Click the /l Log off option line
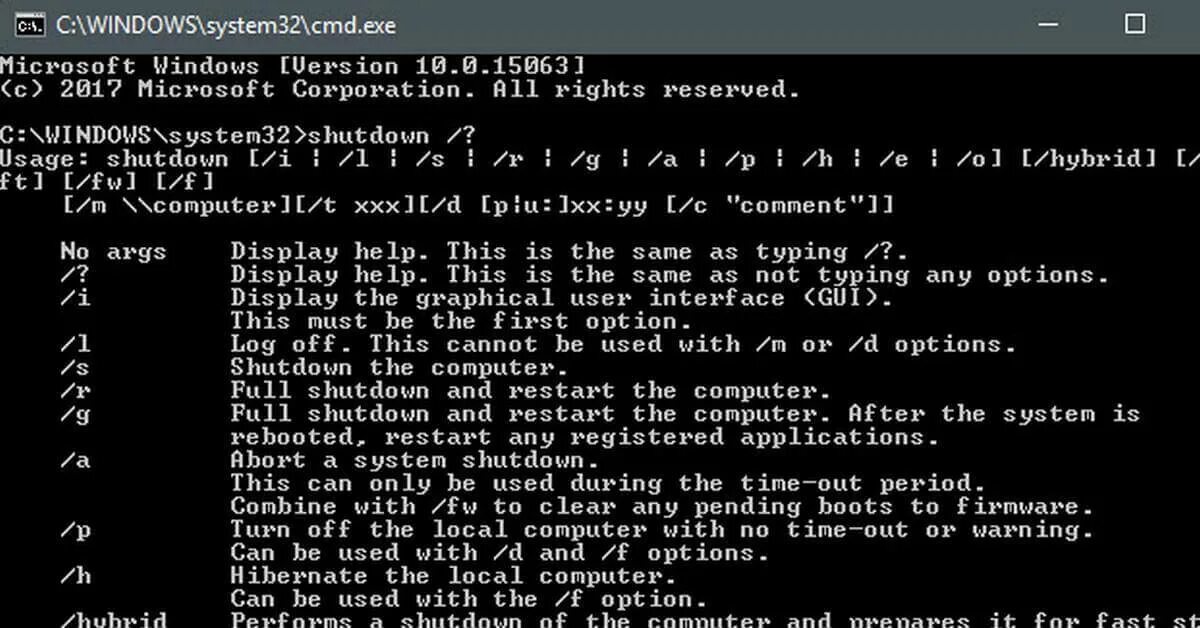This screenshot has height=628, width=1200. 538,344
